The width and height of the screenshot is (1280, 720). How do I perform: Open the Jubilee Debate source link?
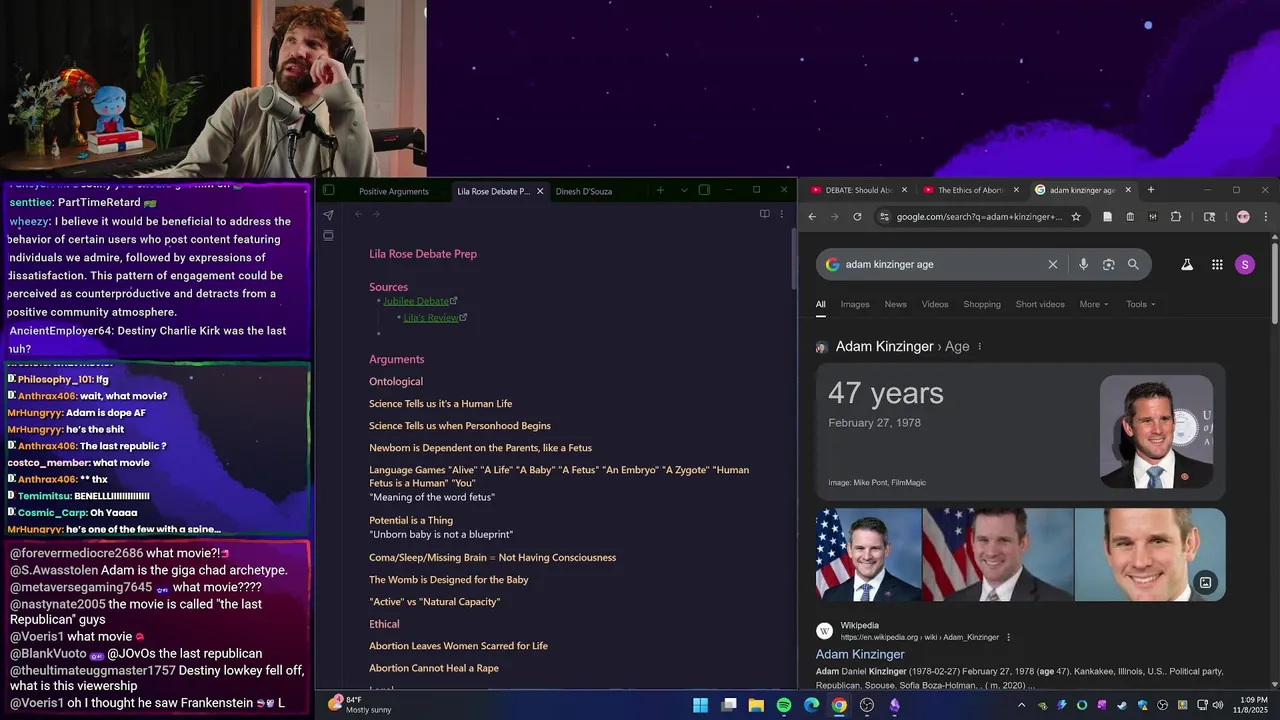pyautogui.click(x=415, y=301)
